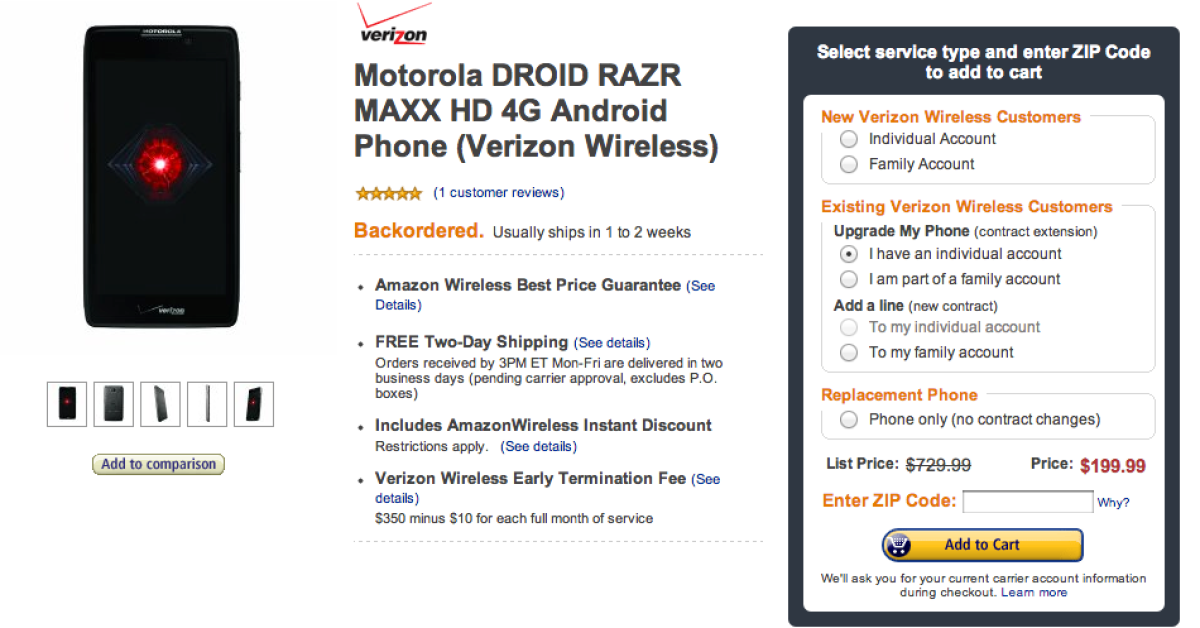Select the fourth side-profile phone thumbnail
Viewport: 1200px width, 628px height.
(207, 404)
